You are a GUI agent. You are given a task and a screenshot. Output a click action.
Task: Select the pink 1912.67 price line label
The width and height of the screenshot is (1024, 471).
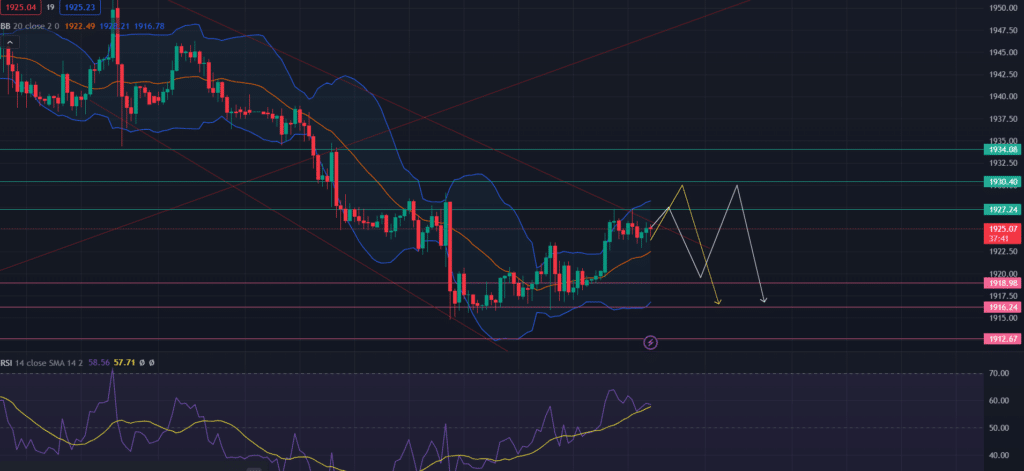[x=1002, y=338]
